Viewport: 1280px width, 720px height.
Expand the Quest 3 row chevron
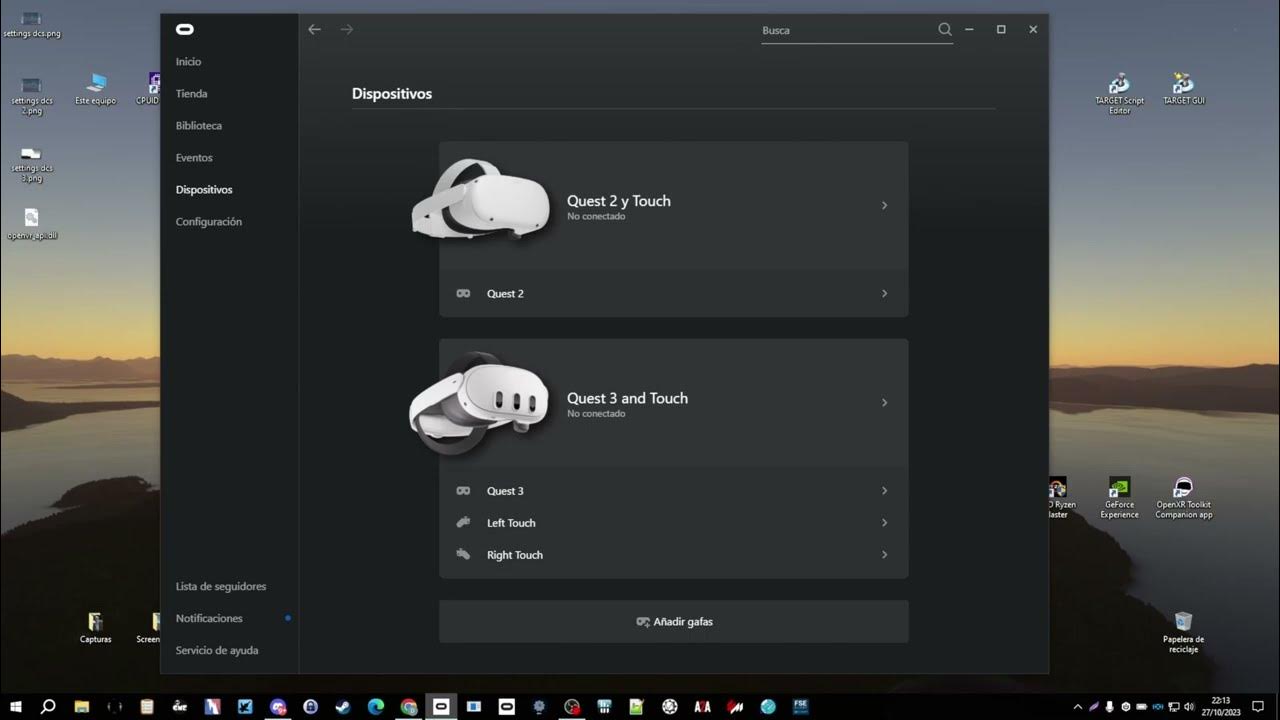pos(884,491)
